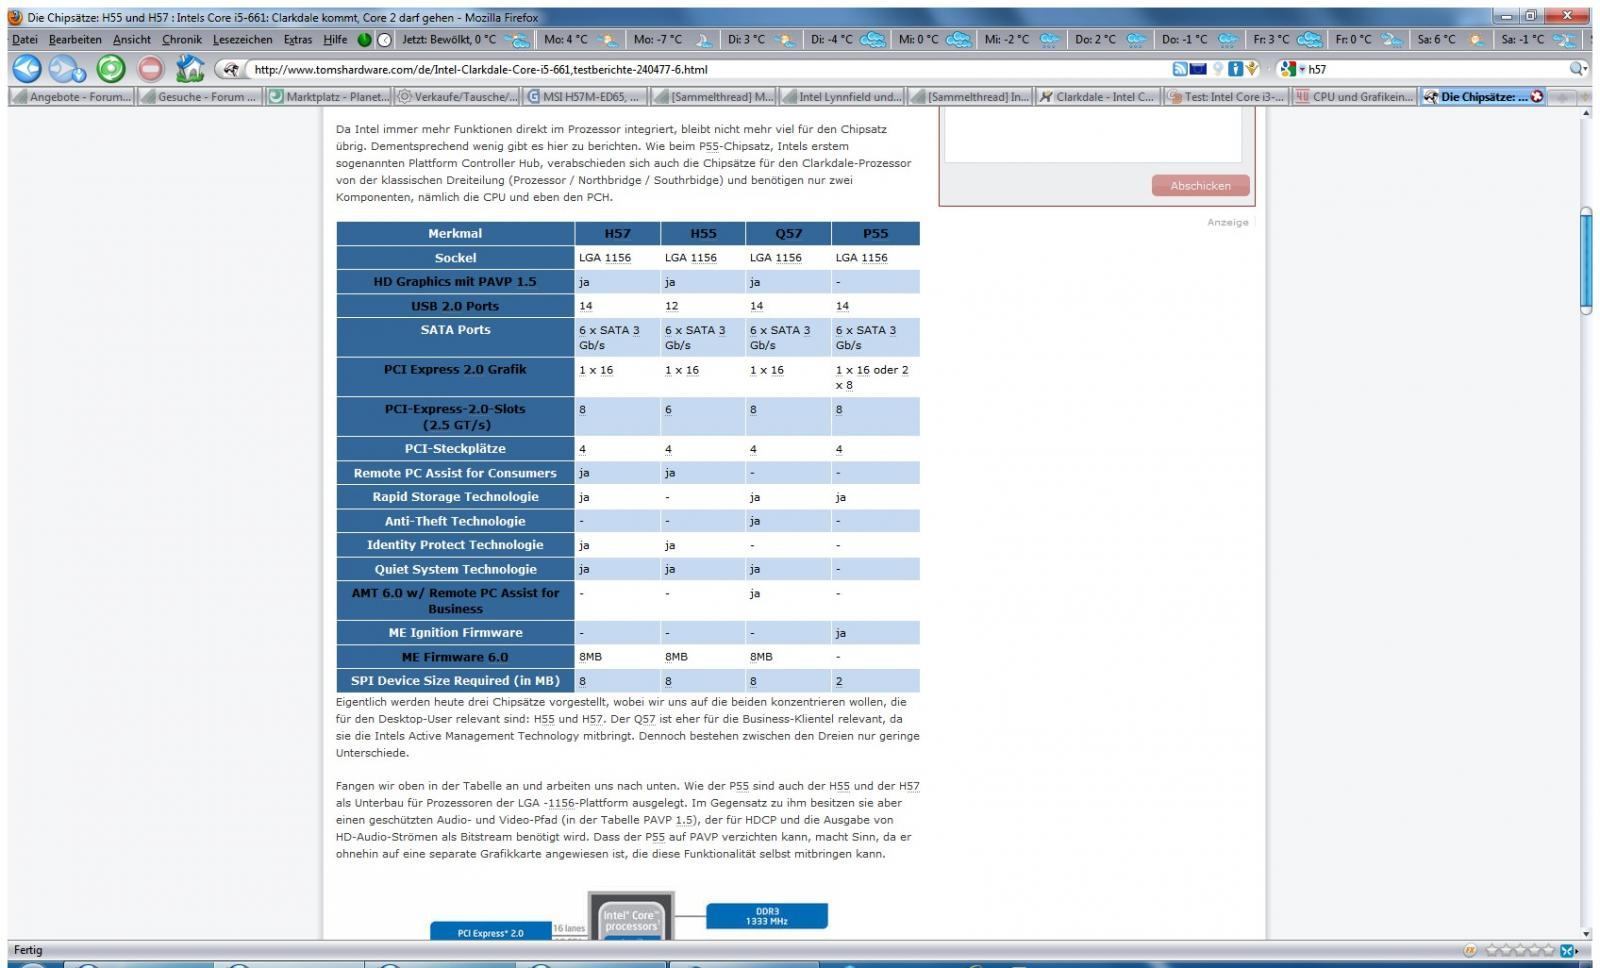Click the magnifier icon in search box

(1577, 69)
